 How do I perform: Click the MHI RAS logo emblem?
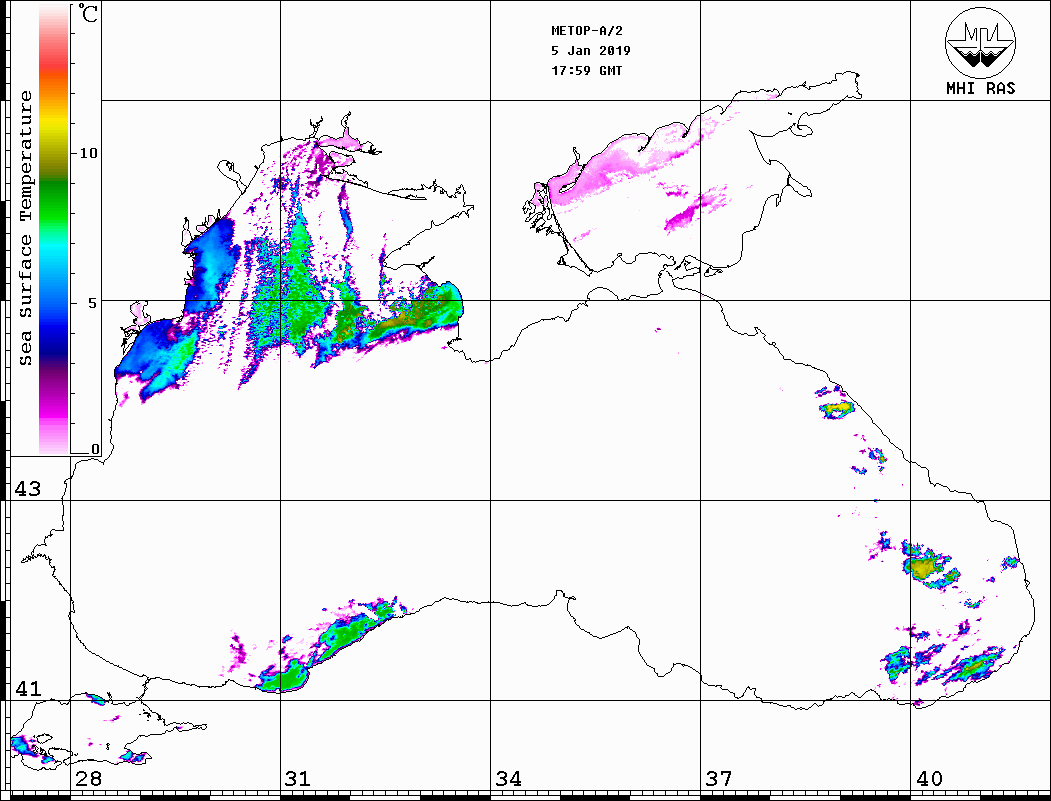click(x=980, y=42)
